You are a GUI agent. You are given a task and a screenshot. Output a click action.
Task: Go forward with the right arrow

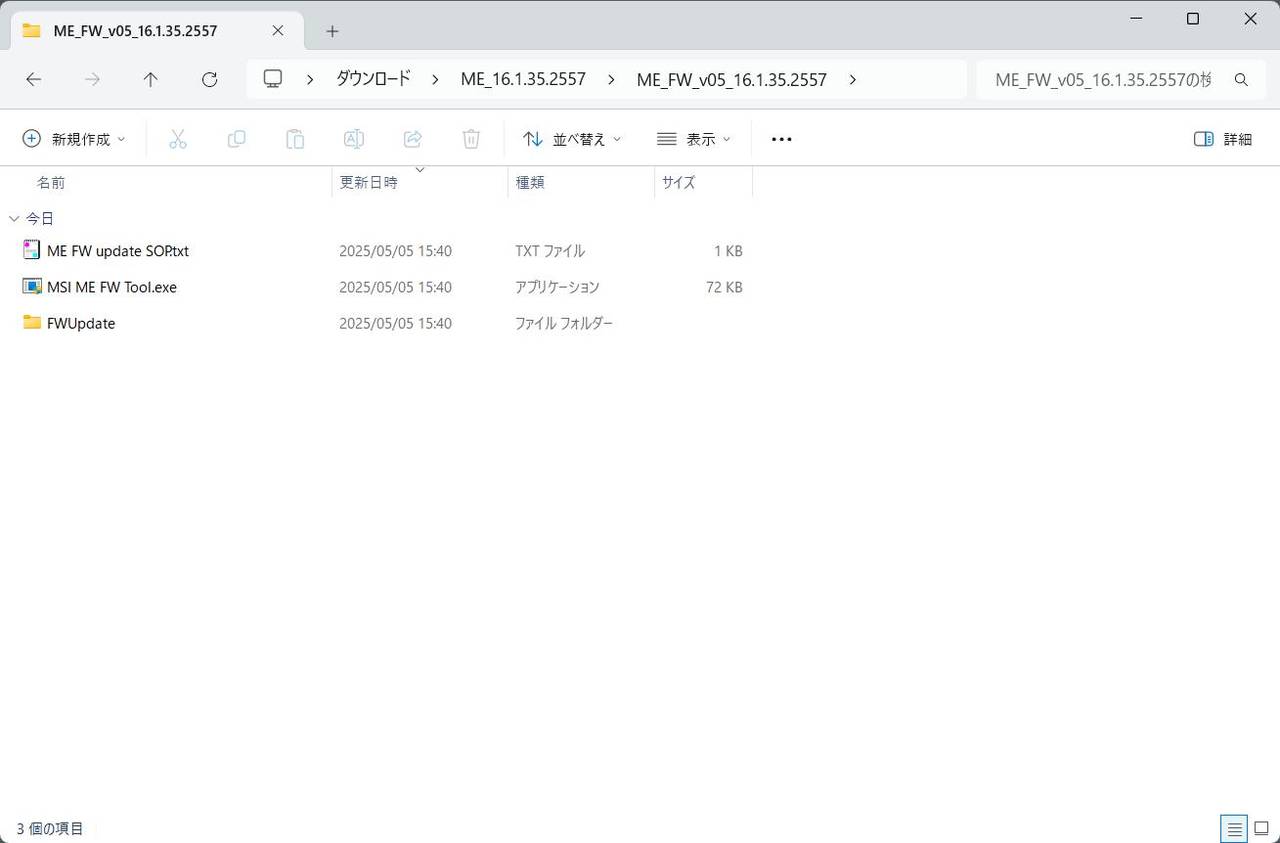pos(92,80)
